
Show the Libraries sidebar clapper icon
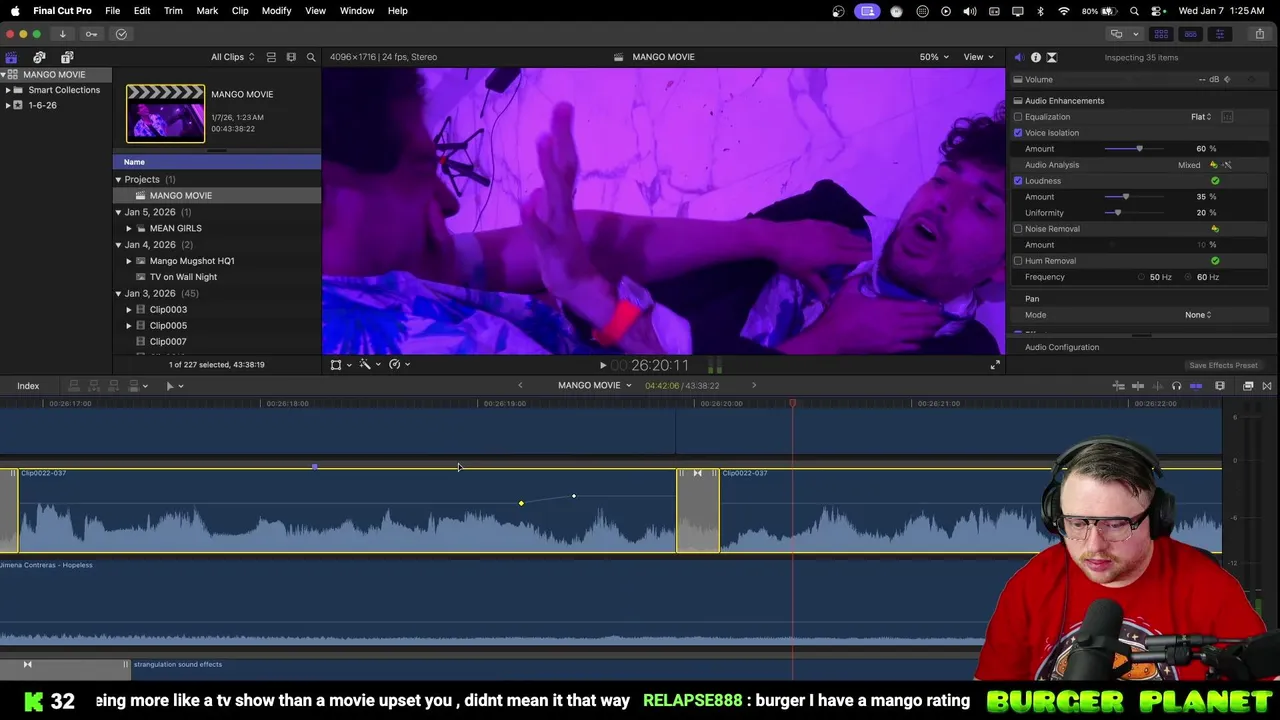(11, 57)
